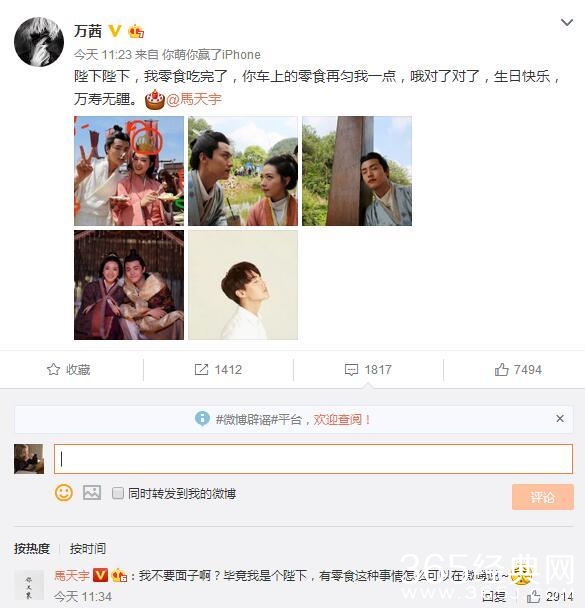The image size is (585, 608).
Task: Open the @馬天宇 mention link
Action: coord(194,99)
